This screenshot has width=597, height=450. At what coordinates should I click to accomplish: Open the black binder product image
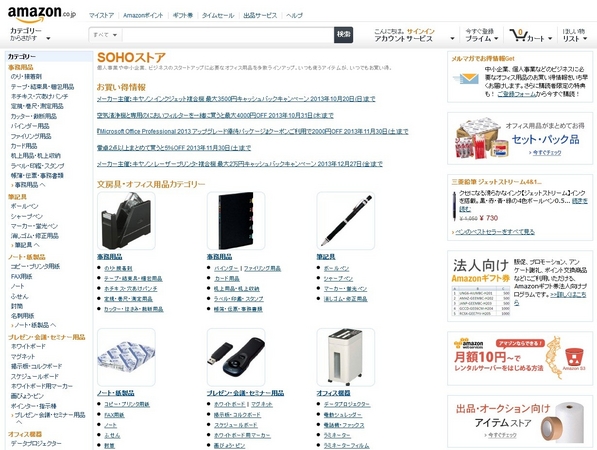point(236,221)
